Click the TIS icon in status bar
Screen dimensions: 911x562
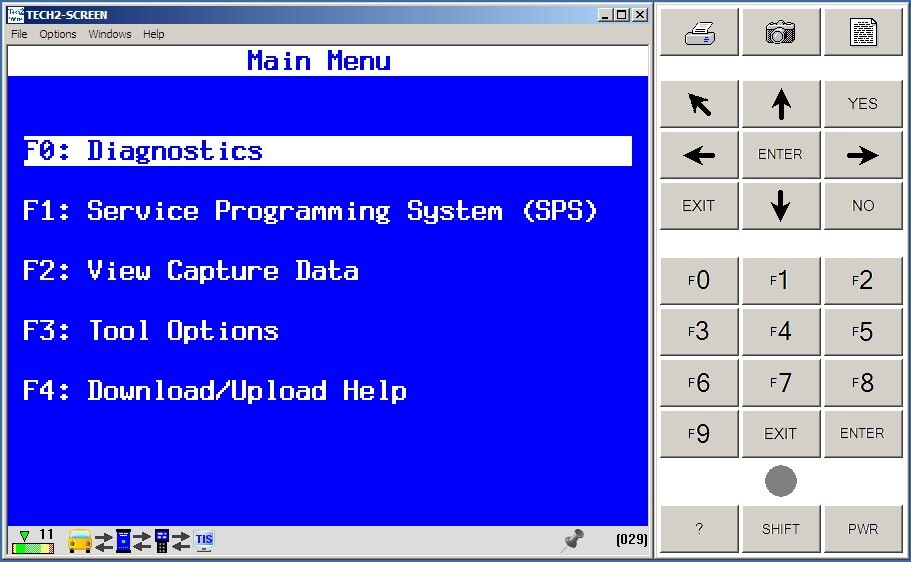(204, 540)
